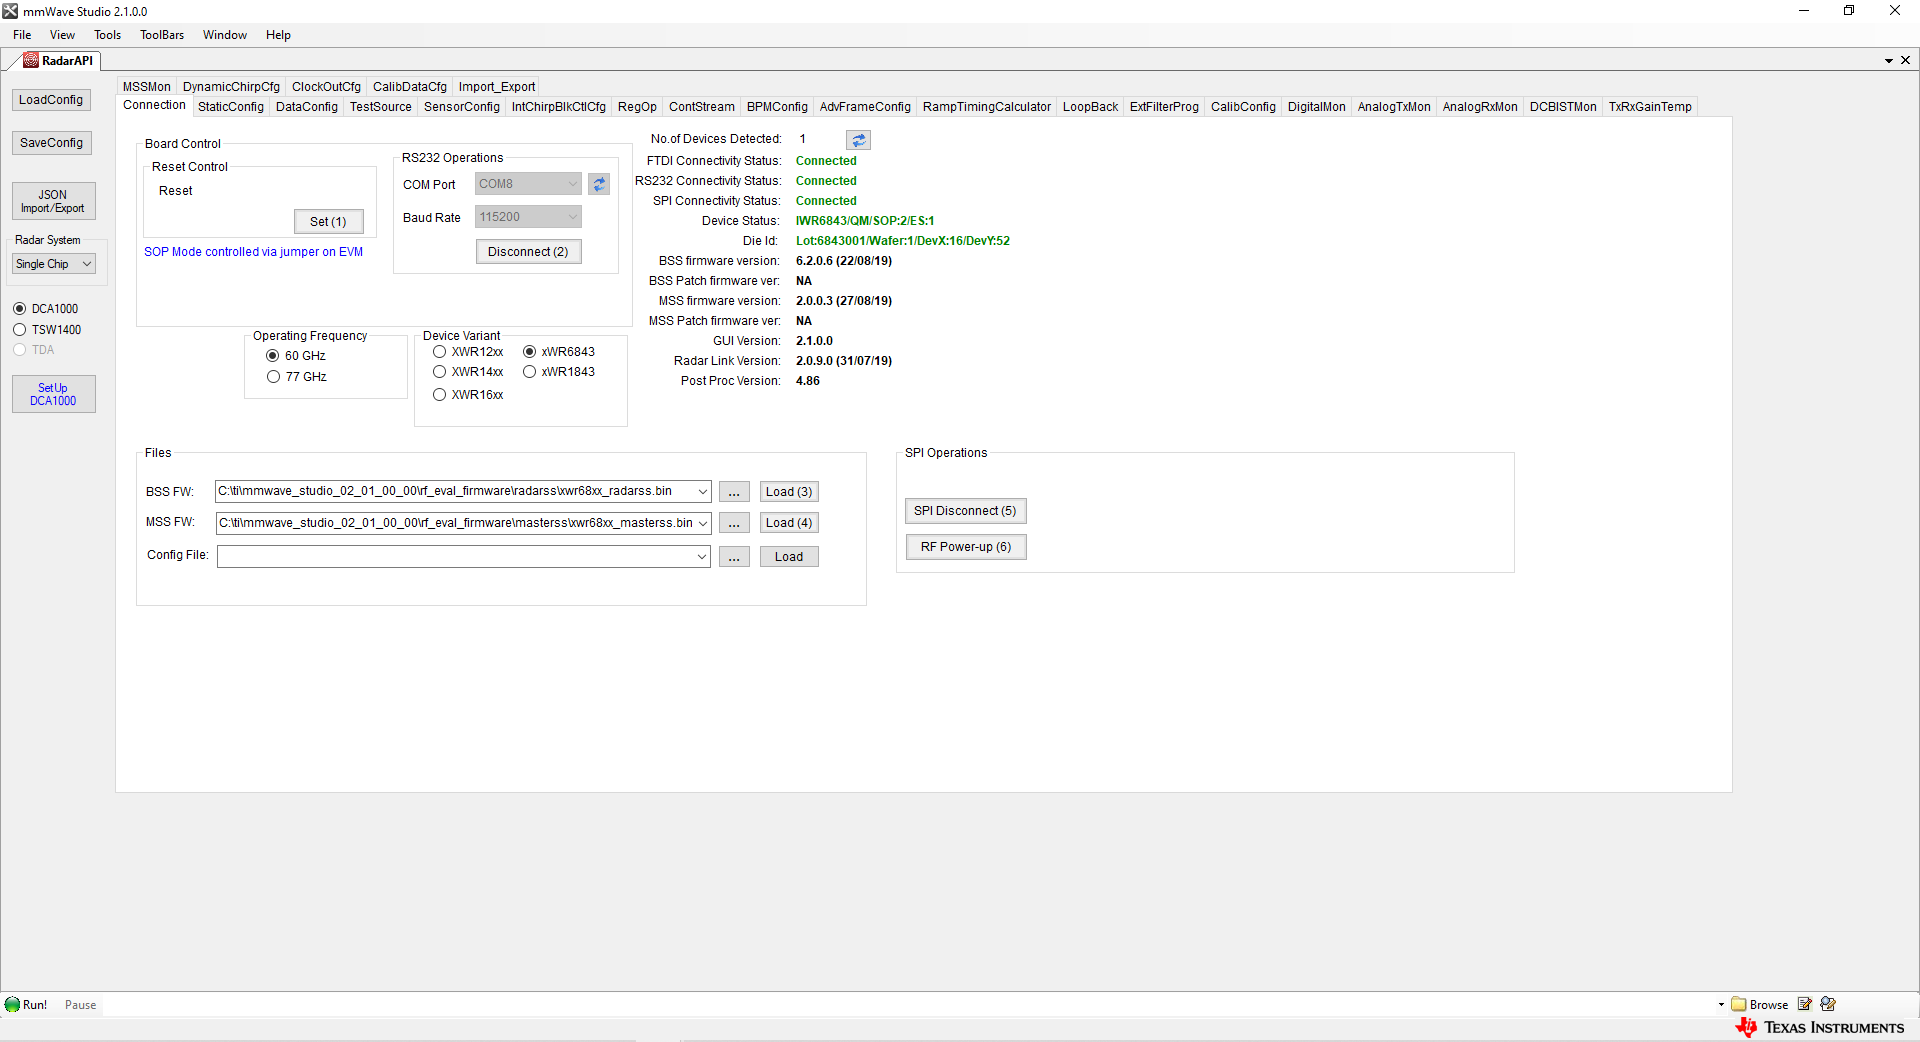This screenshot has height=1042, width=1920.
Task: Select XWR16xx device variant
Action: tap(439, 395)
